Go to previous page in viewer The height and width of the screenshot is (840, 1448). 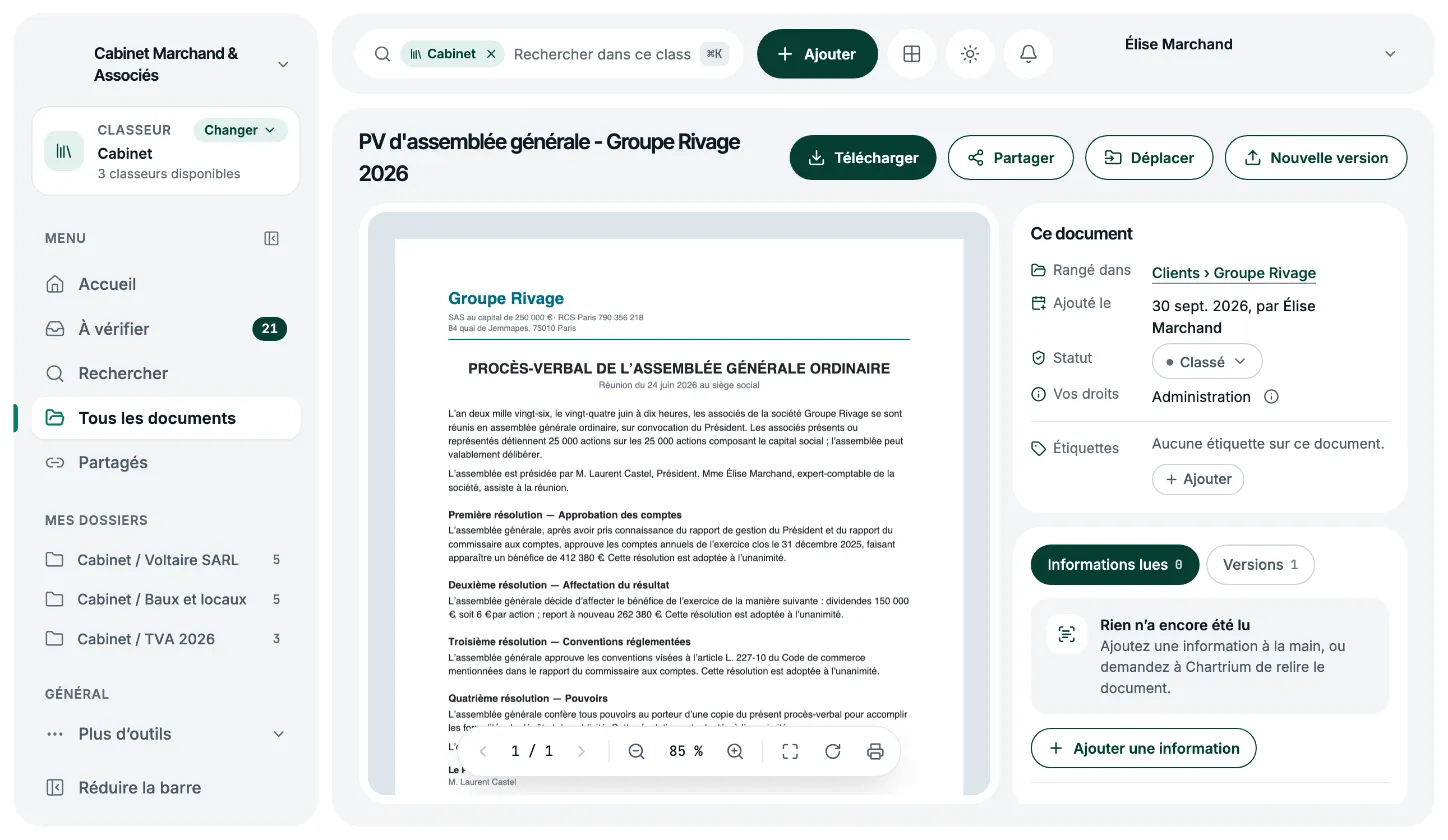[x=483, y=751]
